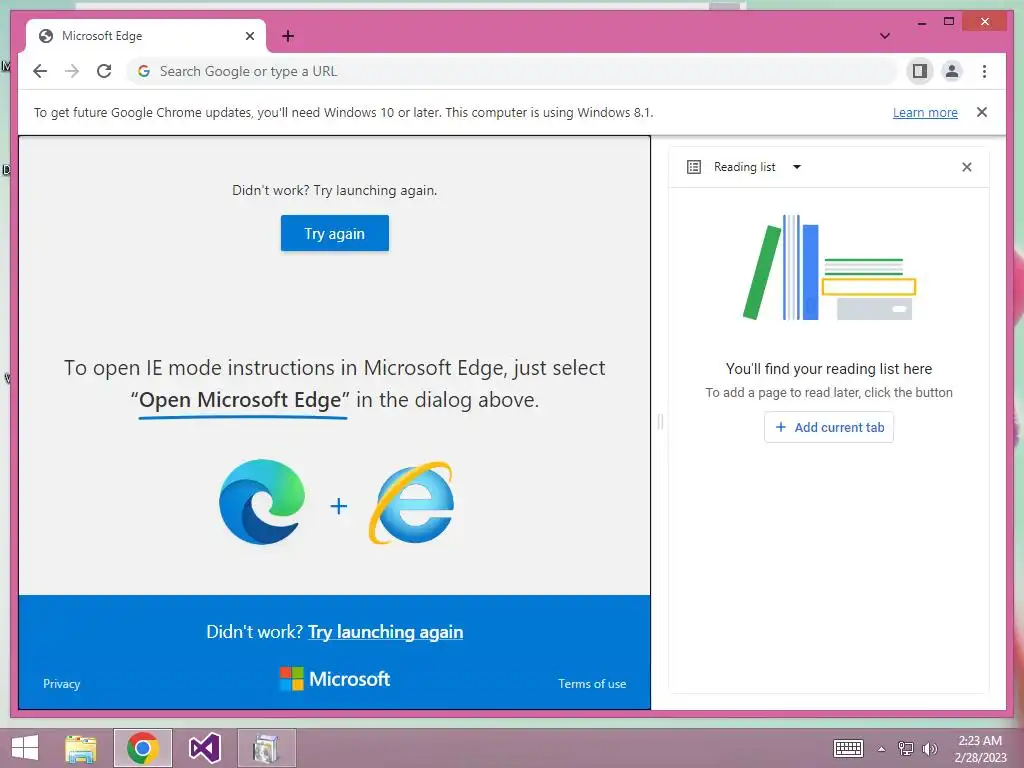This screenshot has height=768, width=1024.
Task: Click the side panel resize handle
Action: click(x=660, y=422)
